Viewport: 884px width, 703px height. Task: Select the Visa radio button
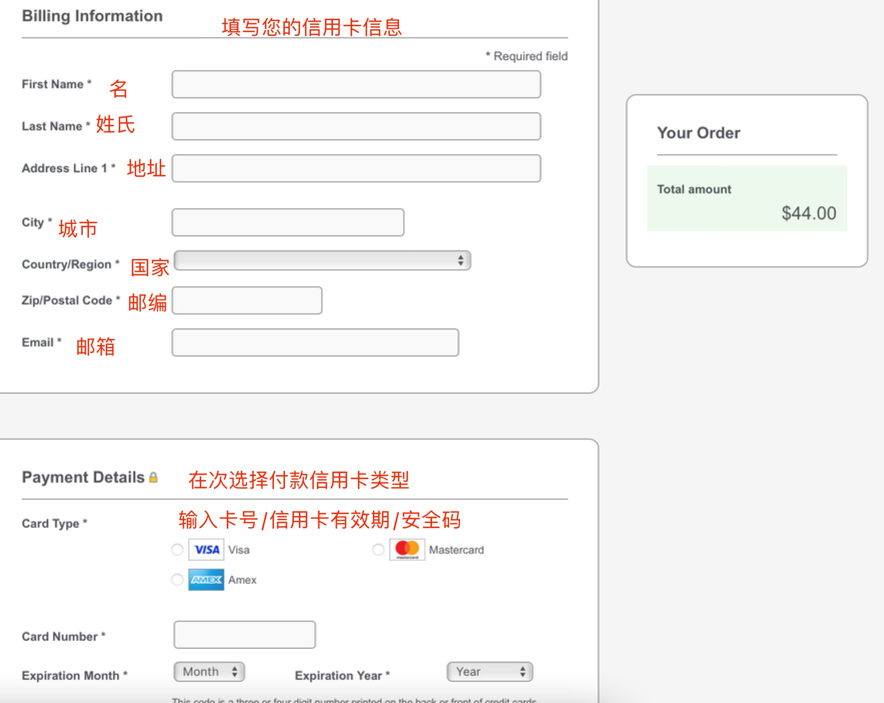[x=177, y=550]
